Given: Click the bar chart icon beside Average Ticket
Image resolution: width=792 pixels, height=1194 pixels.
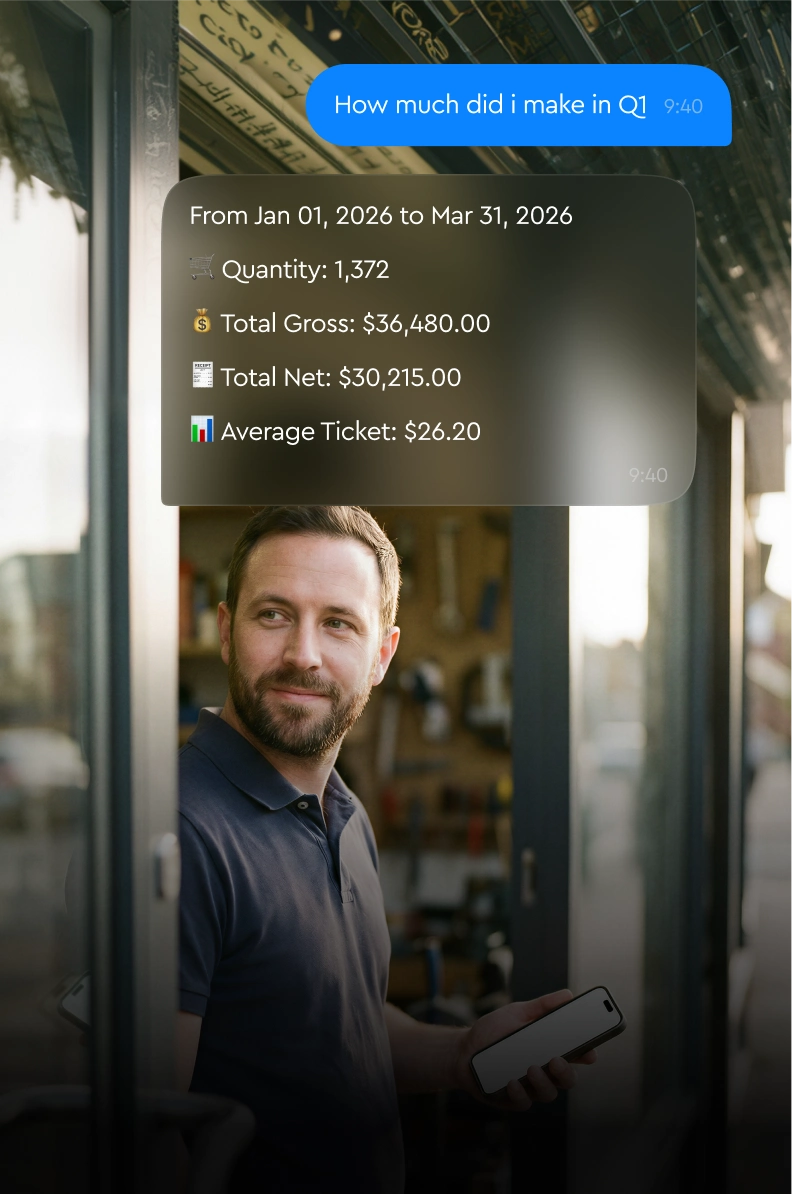Looking at the screenshot, I should pos(202,429).
